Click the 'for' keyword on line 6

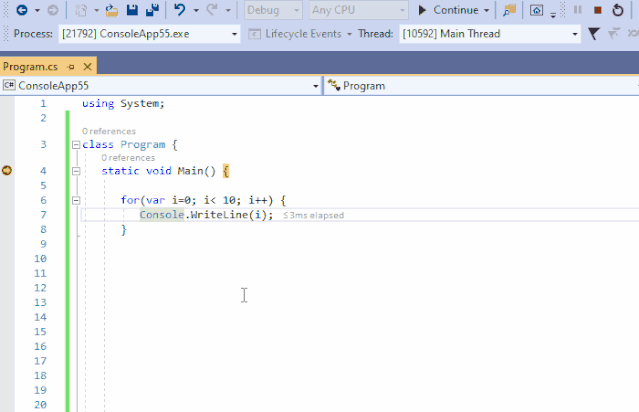(130, 200)
